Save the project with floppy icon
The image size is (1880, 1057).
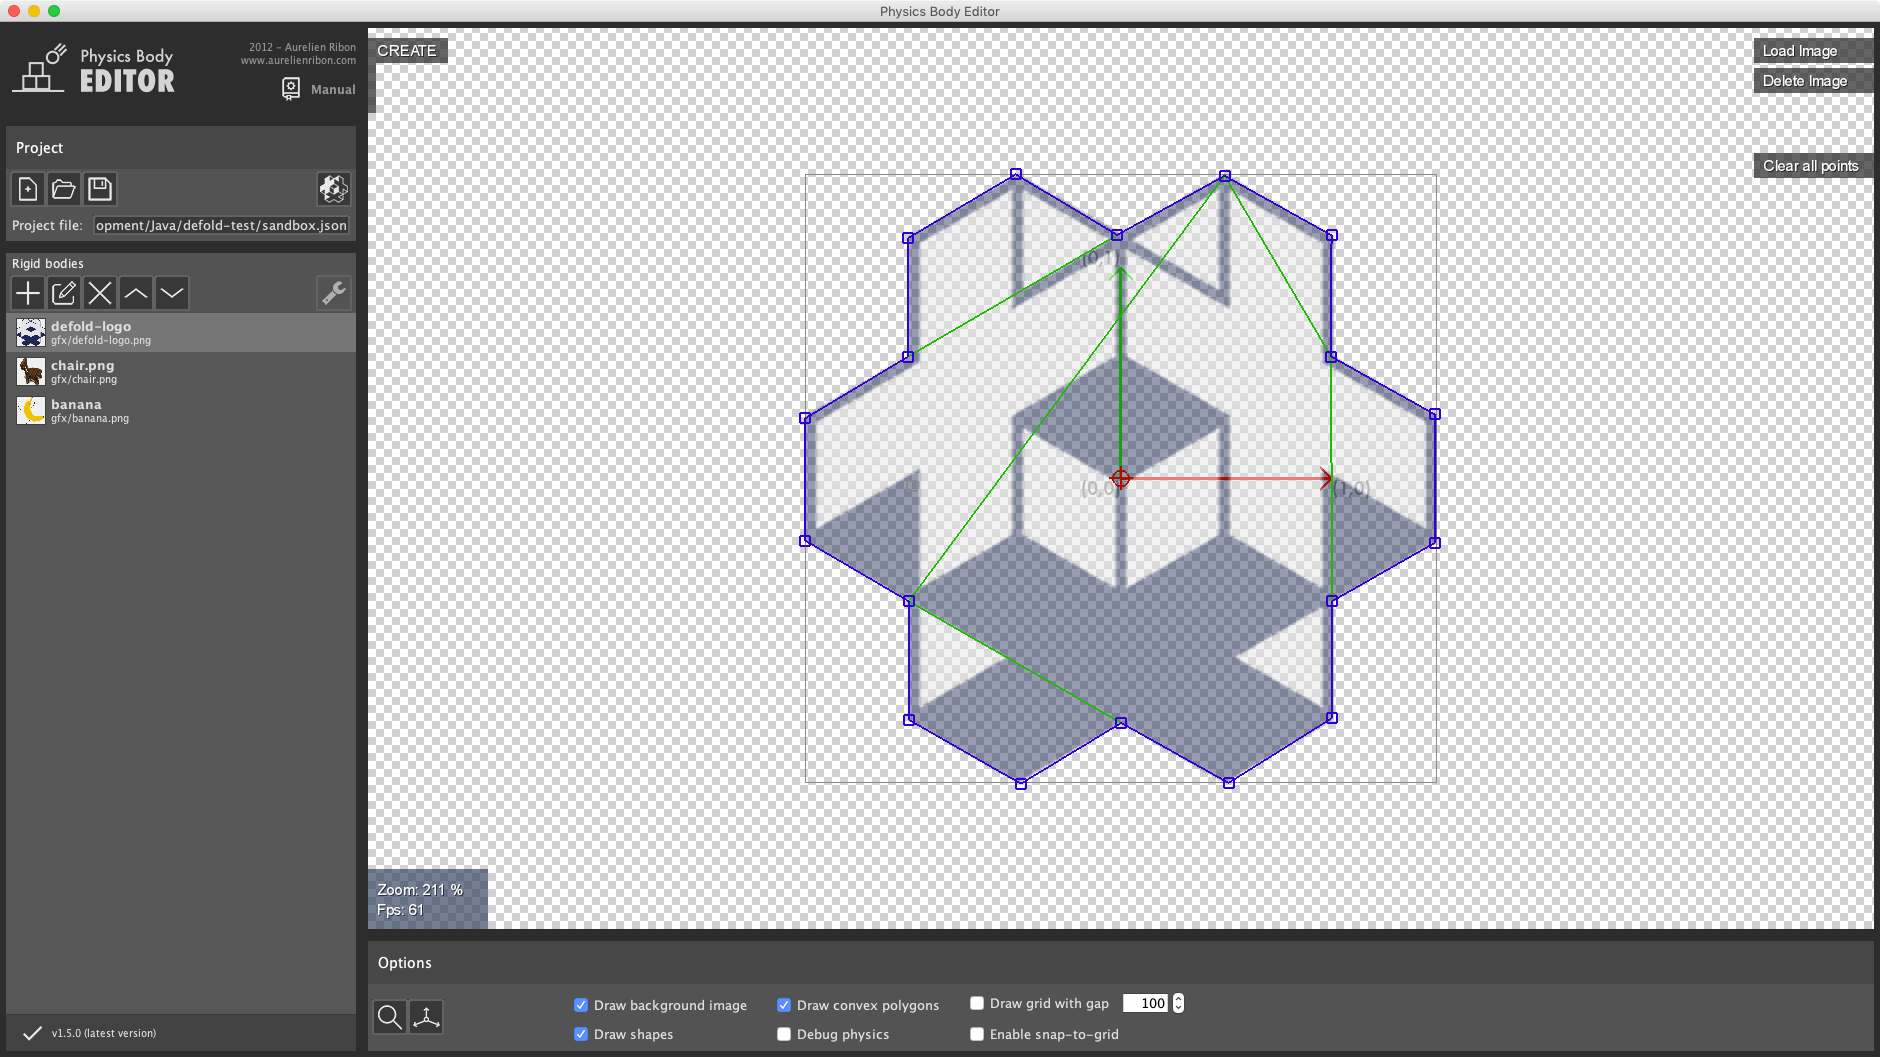(100, 189)
